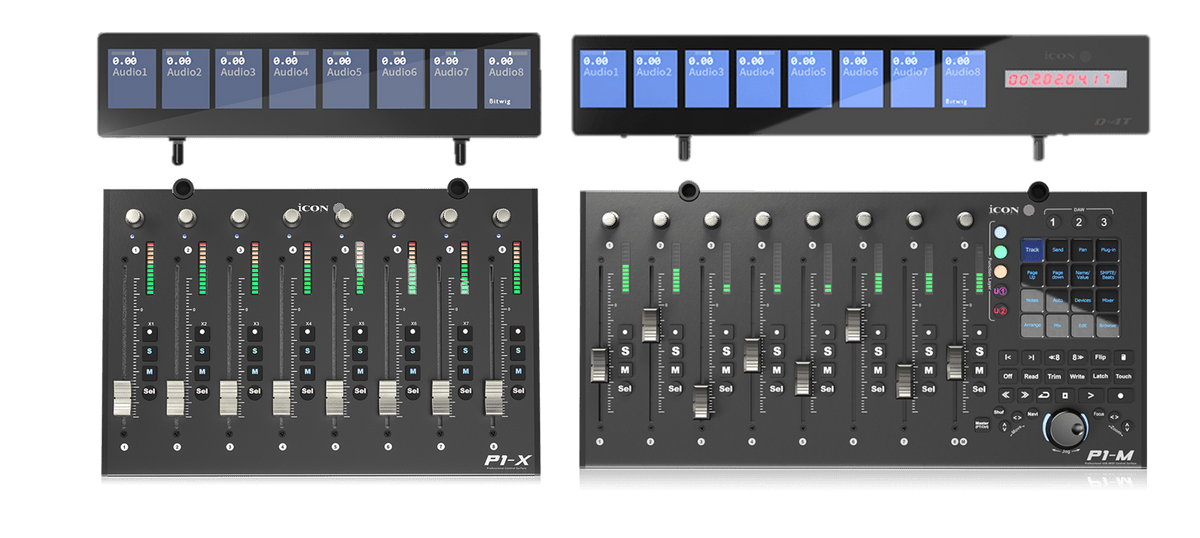This screenshot has width=1200, height=538.
Task: Set automation to Off on the P1-M
Action: pos(1008,376)
